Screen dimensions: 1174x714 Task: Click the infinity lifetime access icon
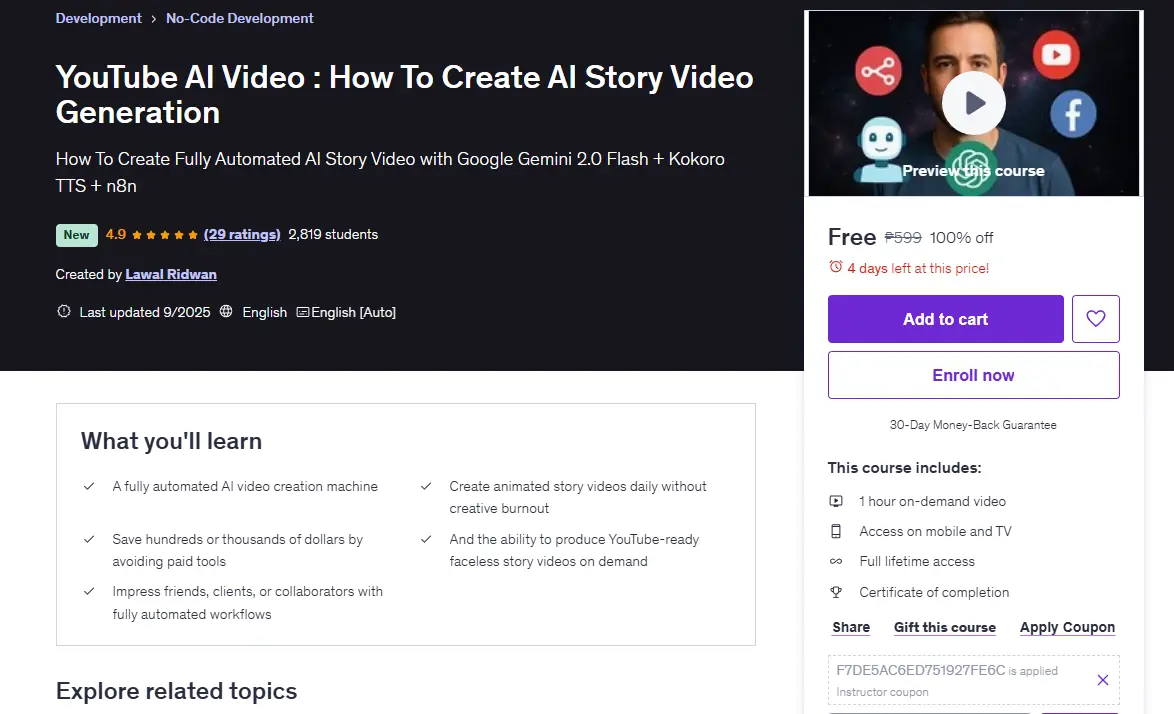tap(836, 561)
